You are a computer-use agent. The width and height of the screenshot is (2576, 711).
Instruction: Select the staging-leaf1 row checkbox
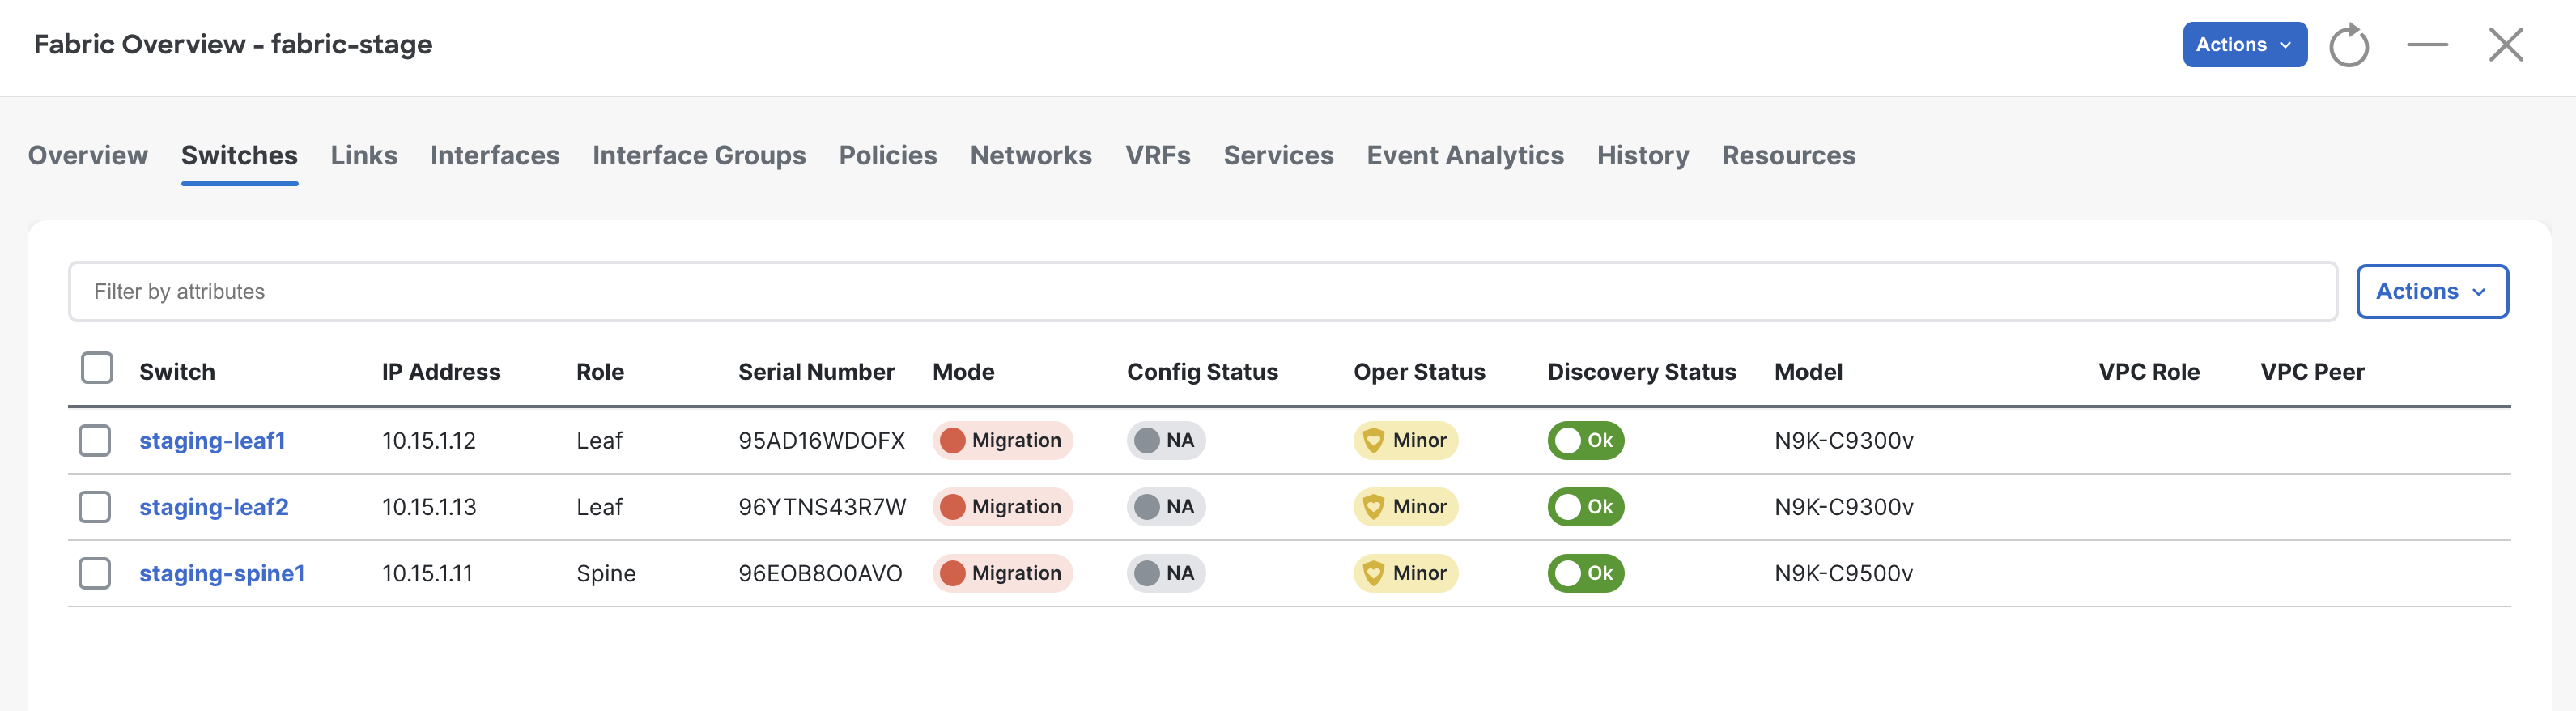point(95,440)
